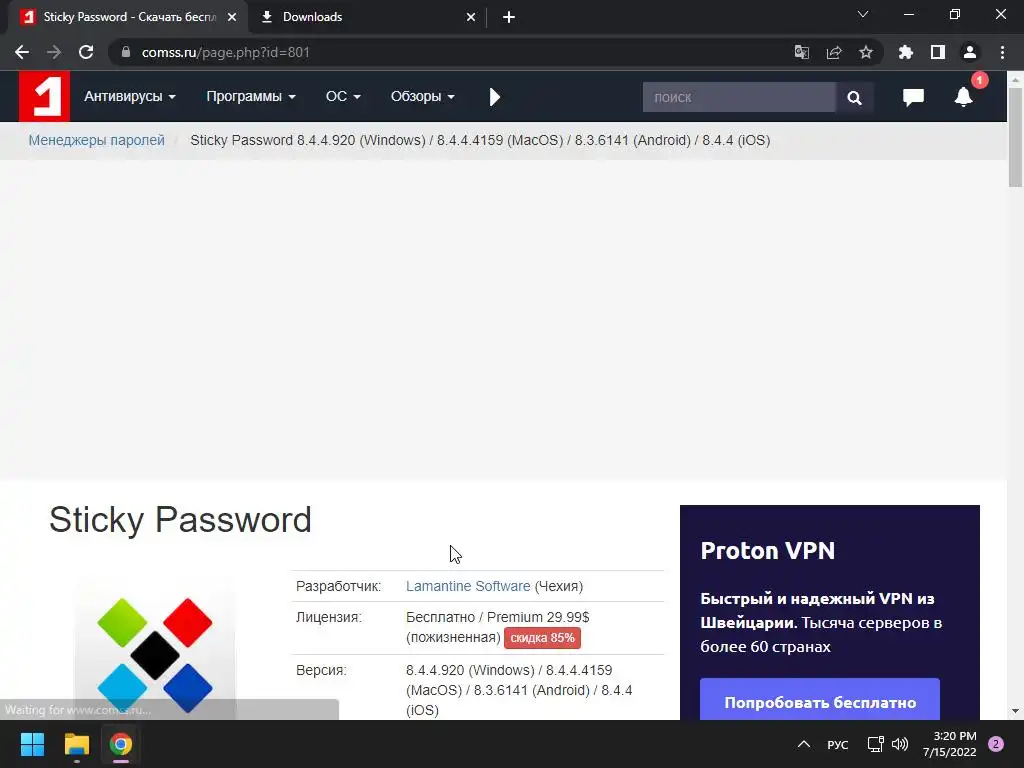
Task: Reload the current page
Action: (86, 52)
